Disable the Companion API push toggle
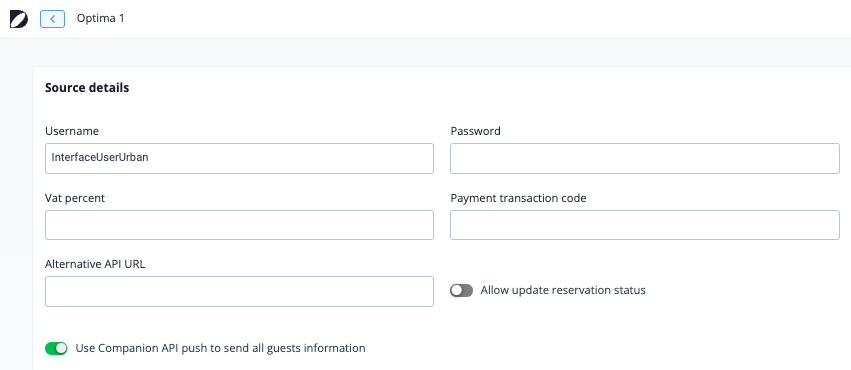The height and width of the screenshot is (370, 851). point(56,348)
